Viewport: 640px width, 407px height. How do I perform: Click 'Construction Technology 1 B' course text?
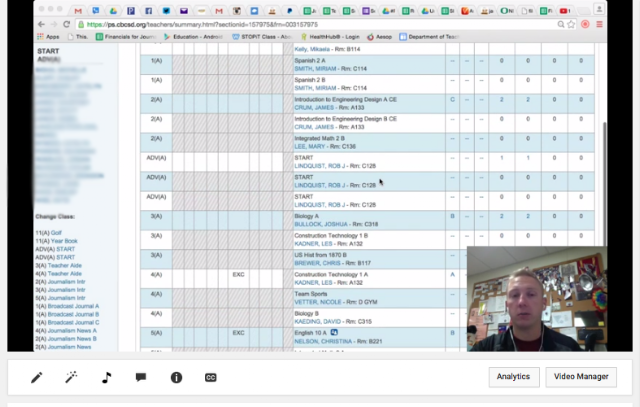(x=331, y=236)
